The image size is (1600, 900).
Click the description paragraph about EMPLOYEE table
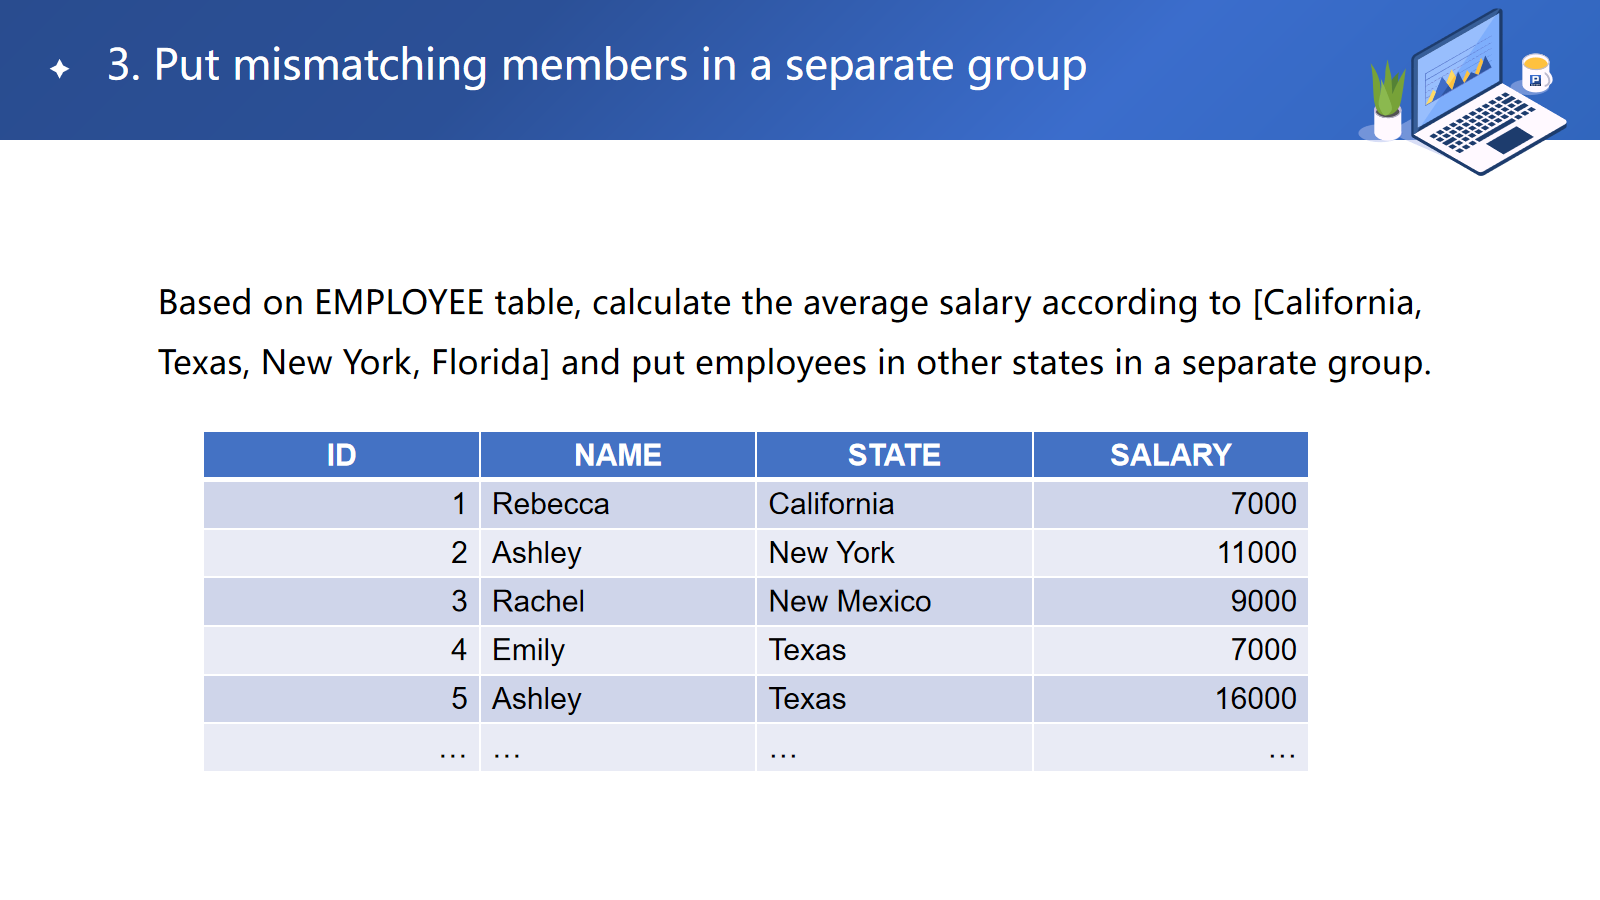point(794,332)
